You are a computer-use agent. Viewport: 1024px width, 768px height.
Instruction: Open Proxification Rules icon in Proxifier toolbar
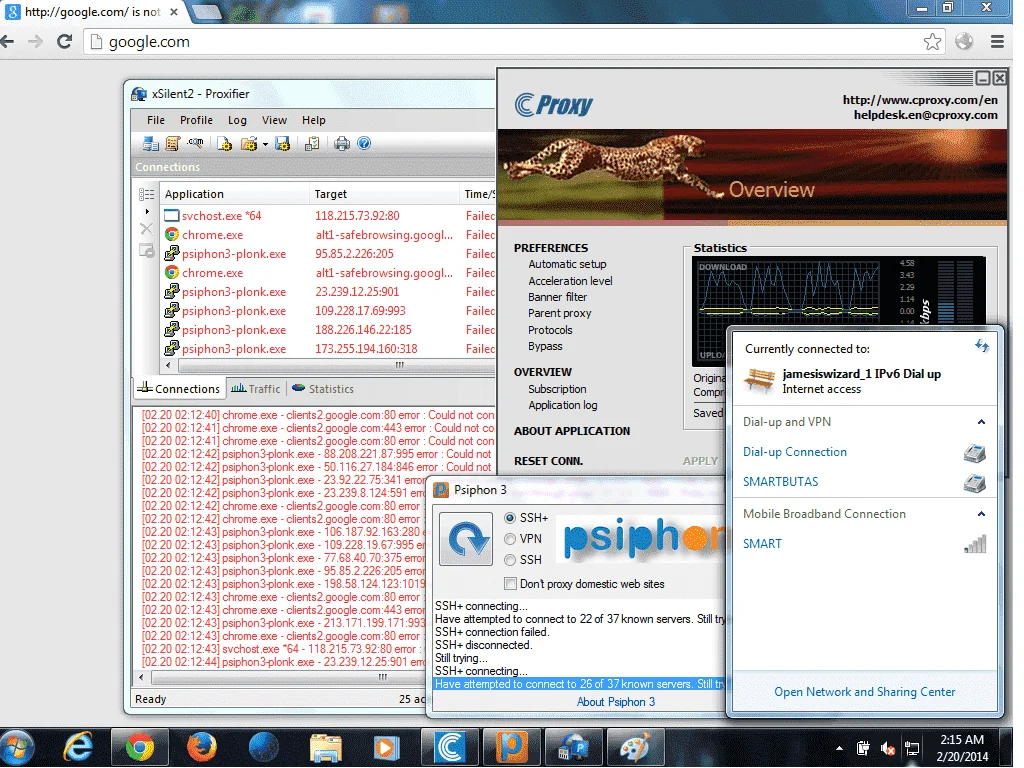[x=172, y=144]
